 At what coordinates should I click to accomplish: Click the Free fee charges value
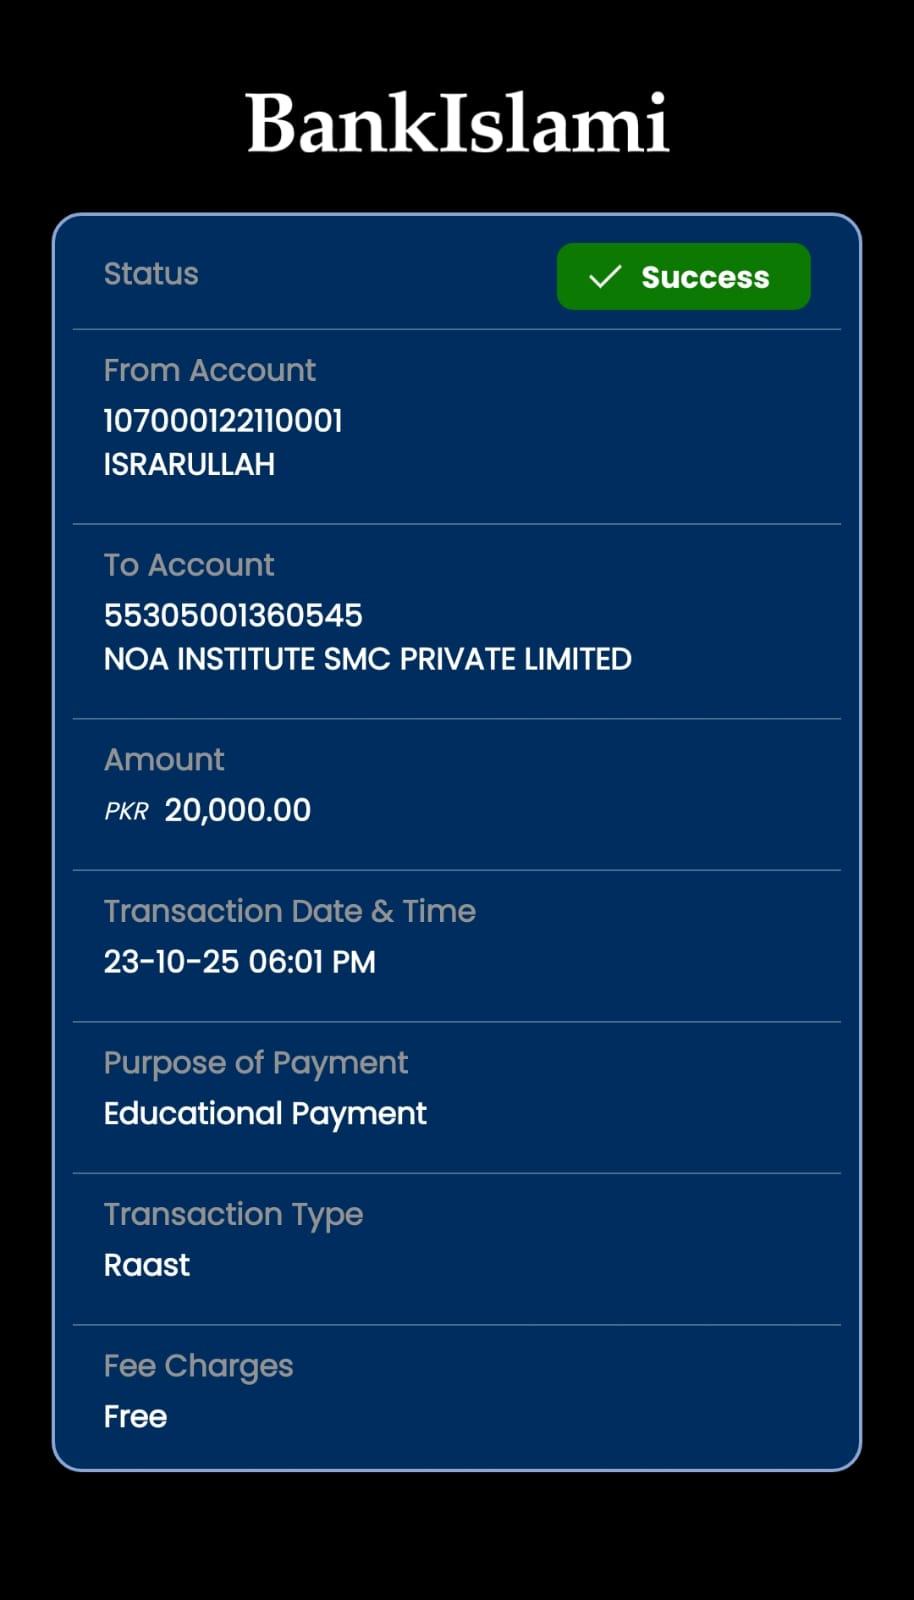click(135, 1417)
